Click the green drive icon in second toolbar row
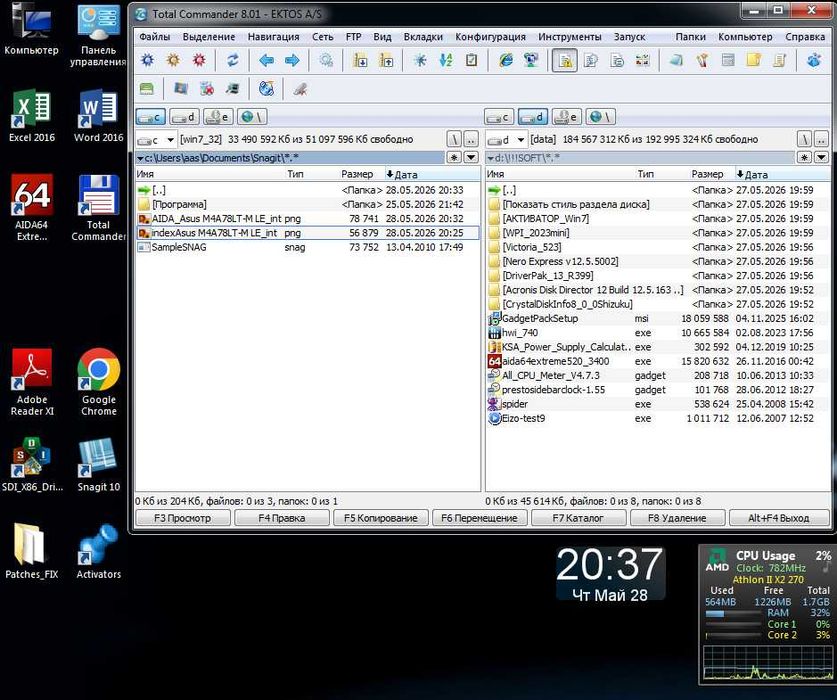Image resolution: width=837 pixels, height=700 pixels. click(x=147, y=89)
